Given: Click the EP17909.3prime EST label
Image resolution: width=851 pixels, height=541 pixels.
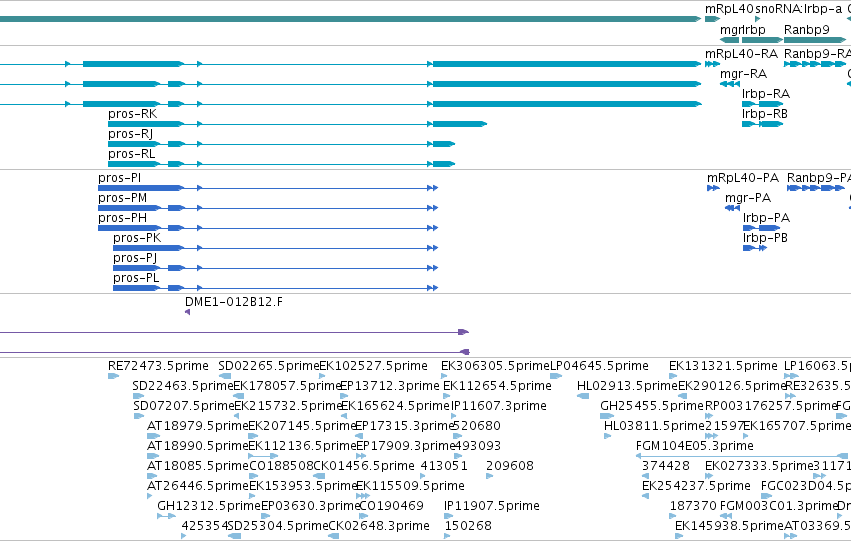Looking at the screenshot, I should 405,446.
